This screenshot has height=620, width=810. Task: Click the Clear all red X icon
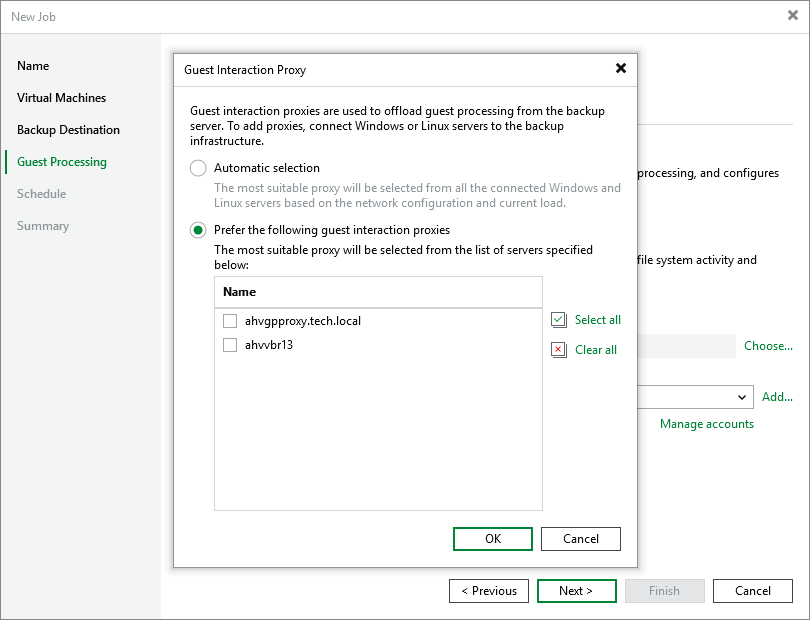pos(559,349)
